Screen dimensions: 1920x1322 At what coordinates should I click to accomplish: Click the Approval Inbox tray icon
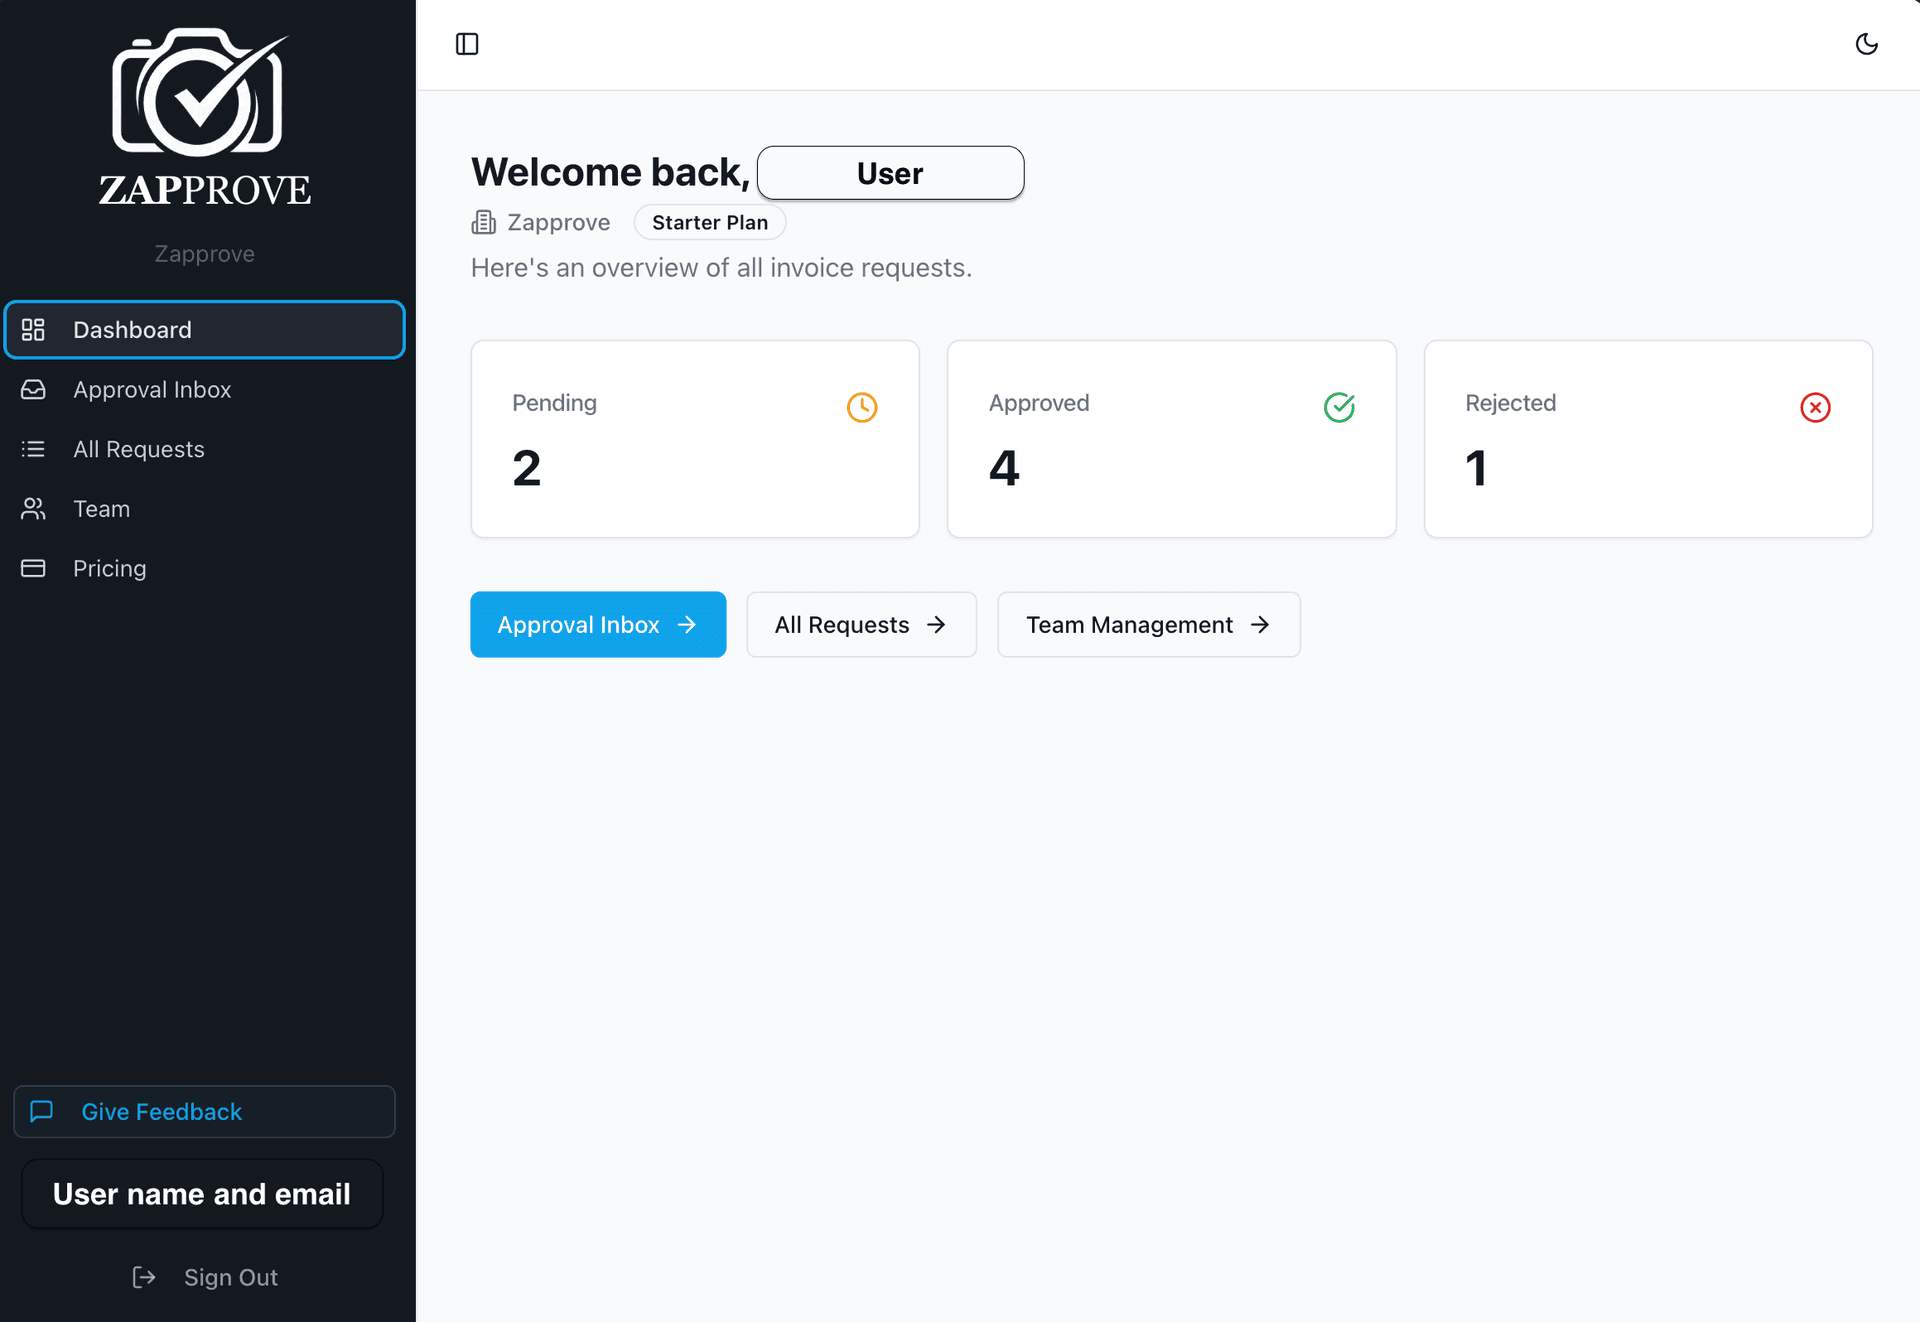pyautogui.click(x=33, y=390)
